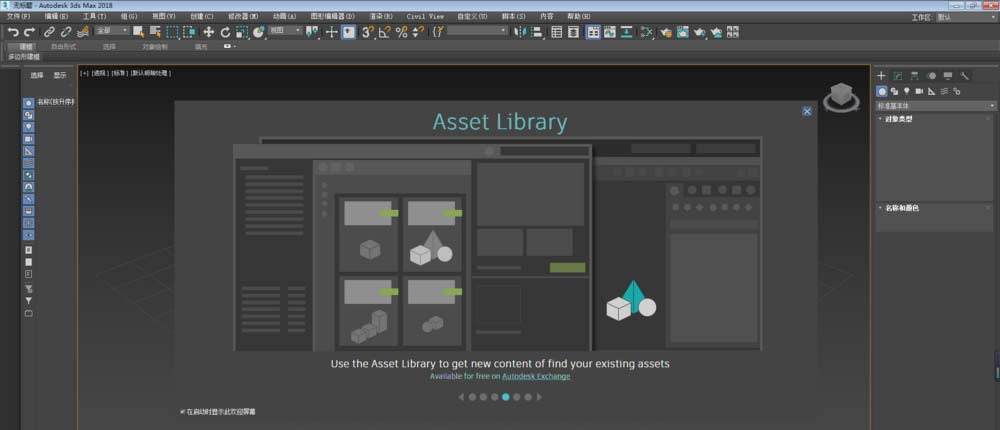Activate the Select and Rotate tool
This screenshot has height=430, width=1000.
coord(225,32)
